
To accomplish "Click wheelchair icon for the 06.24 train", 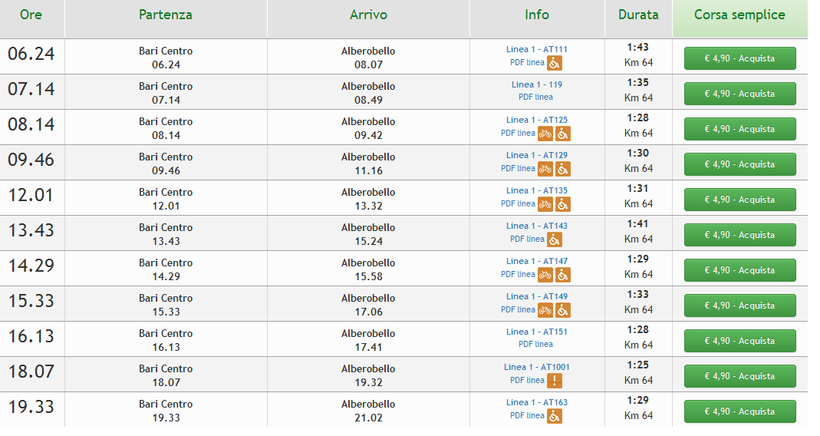I will [x=554, y=62].
